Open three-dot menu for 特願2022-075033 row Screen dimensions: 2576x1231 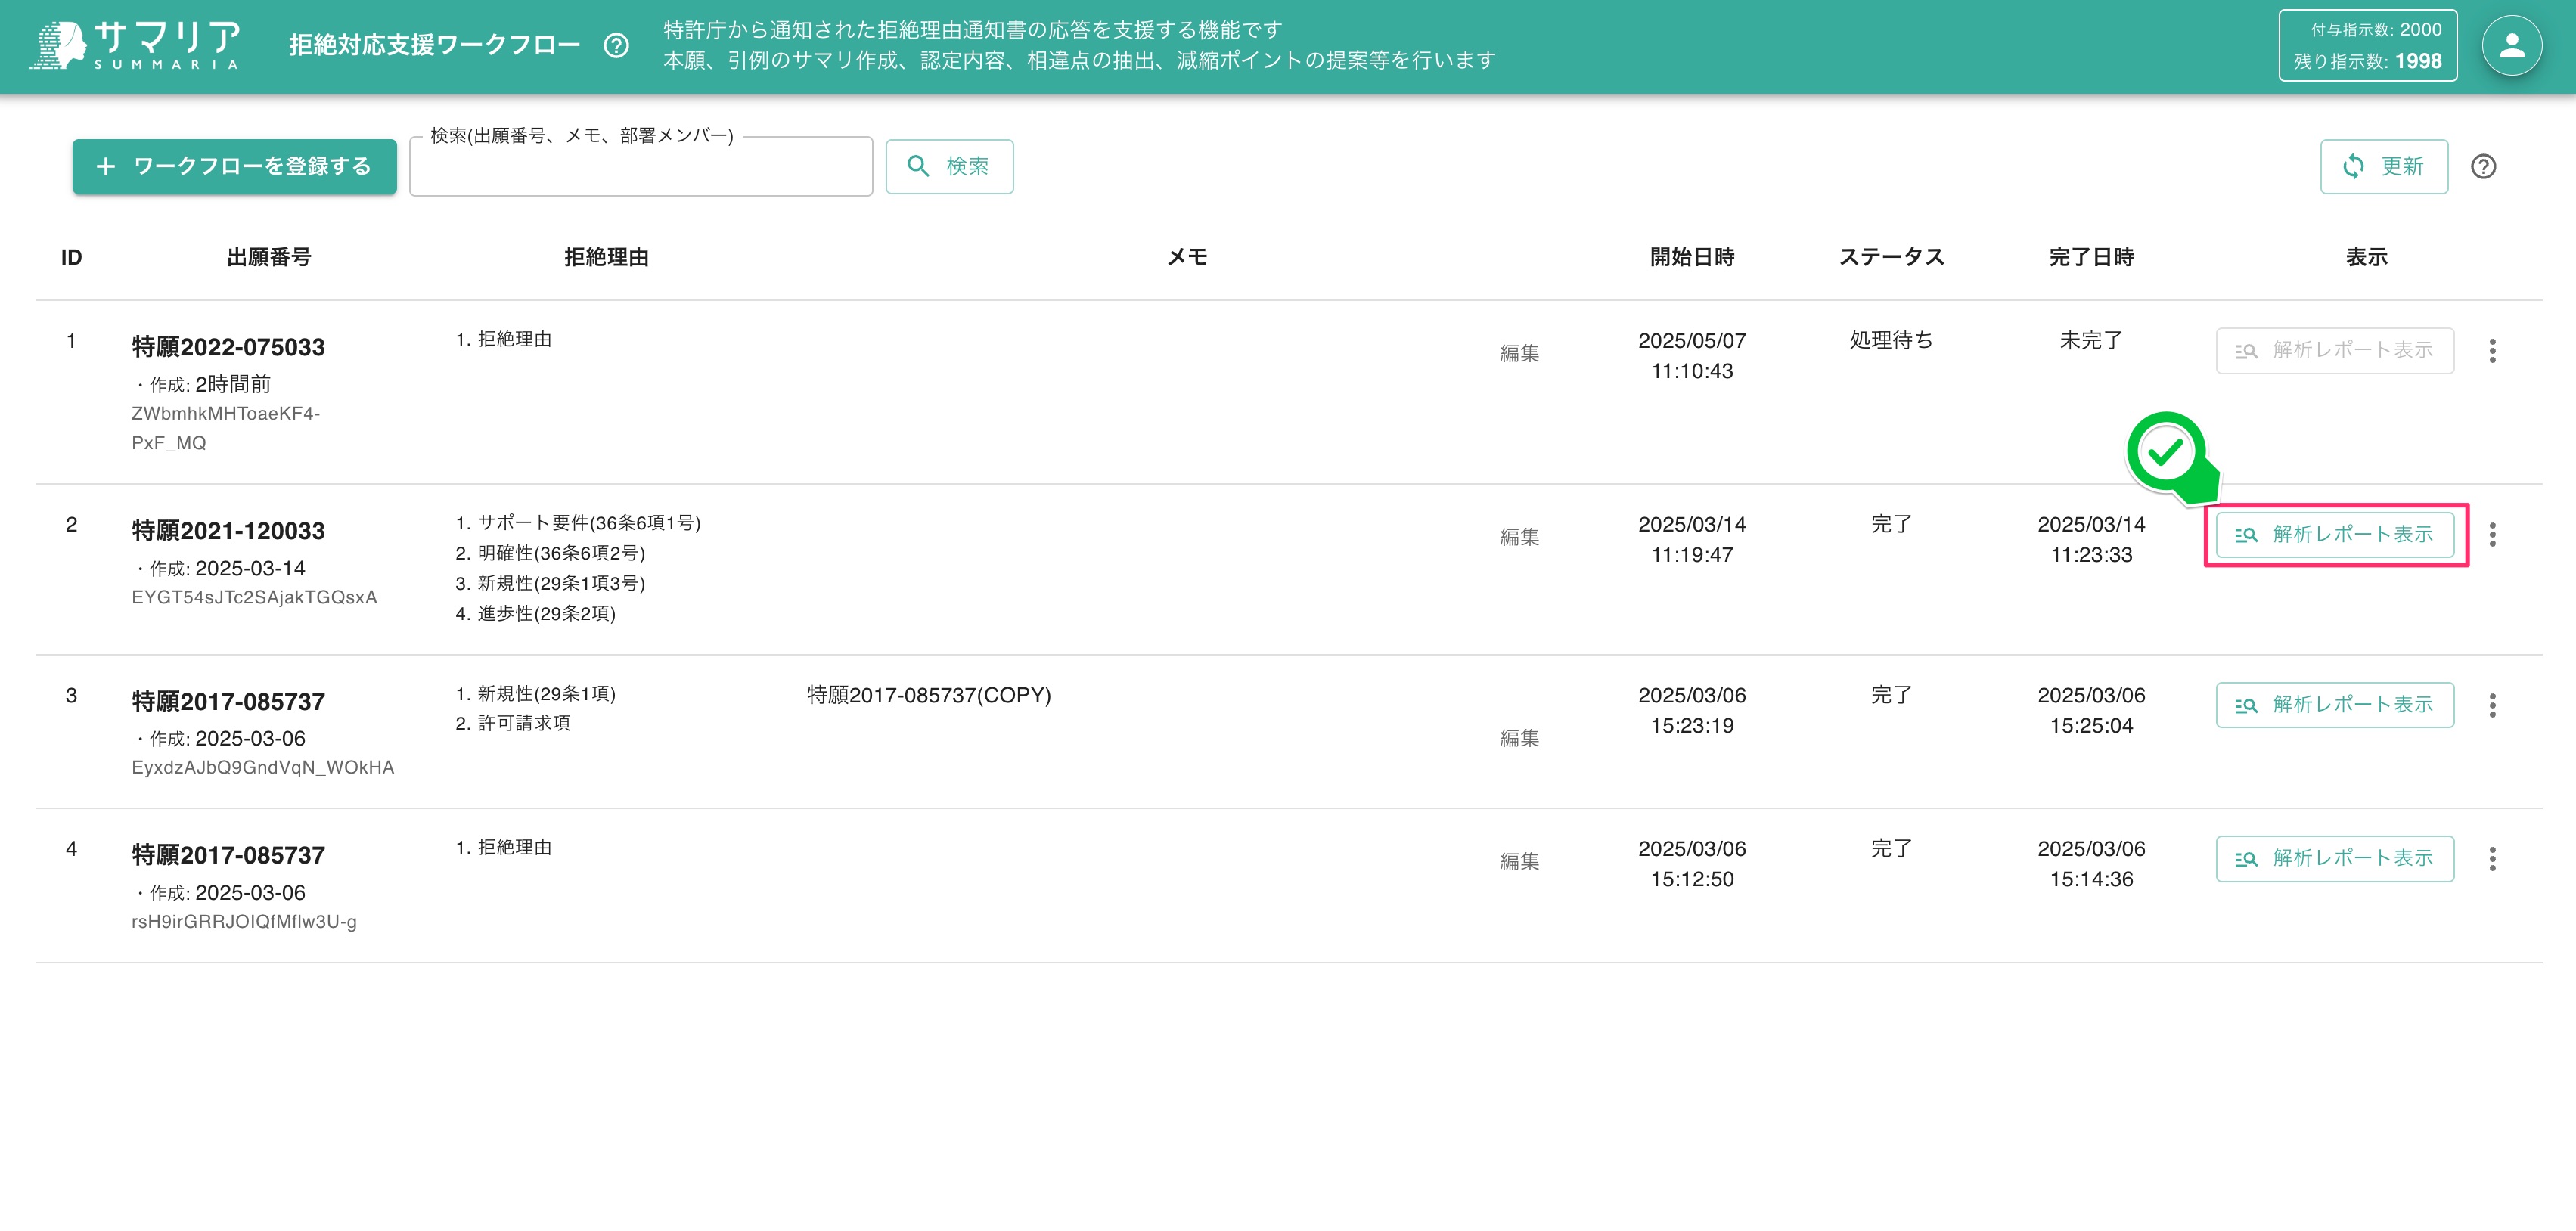point(2492,351)
